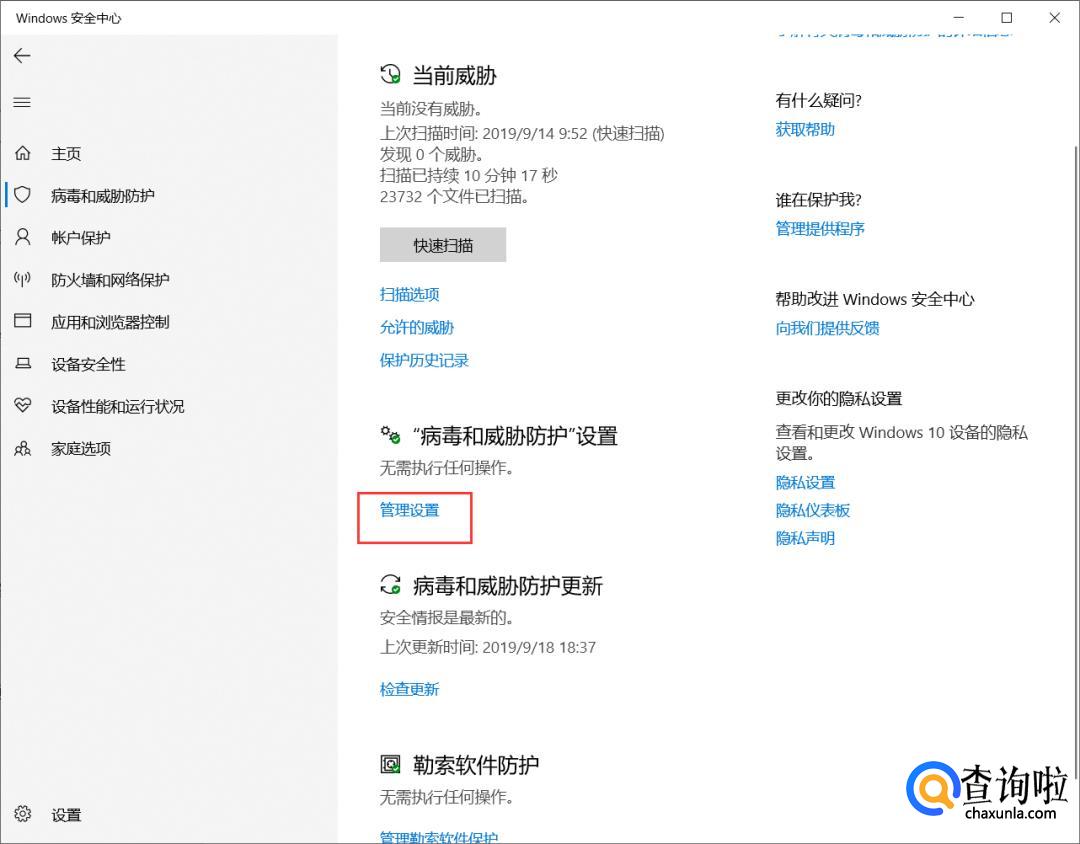Start a scan with 快速扫描 button
This screenshot has height=844, width=1080.
click(x=443, y=245)
